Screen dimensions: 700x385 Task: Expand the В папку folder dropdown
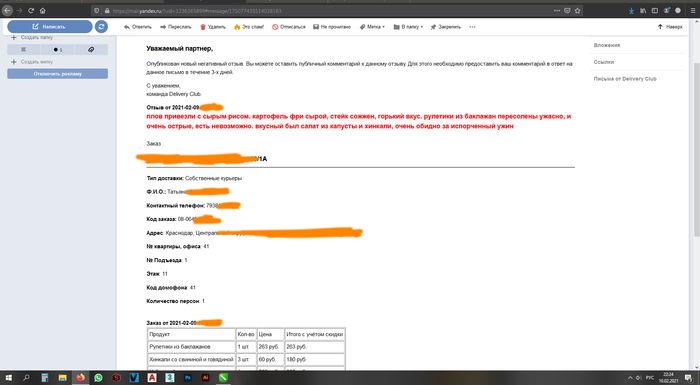(408, 27)
